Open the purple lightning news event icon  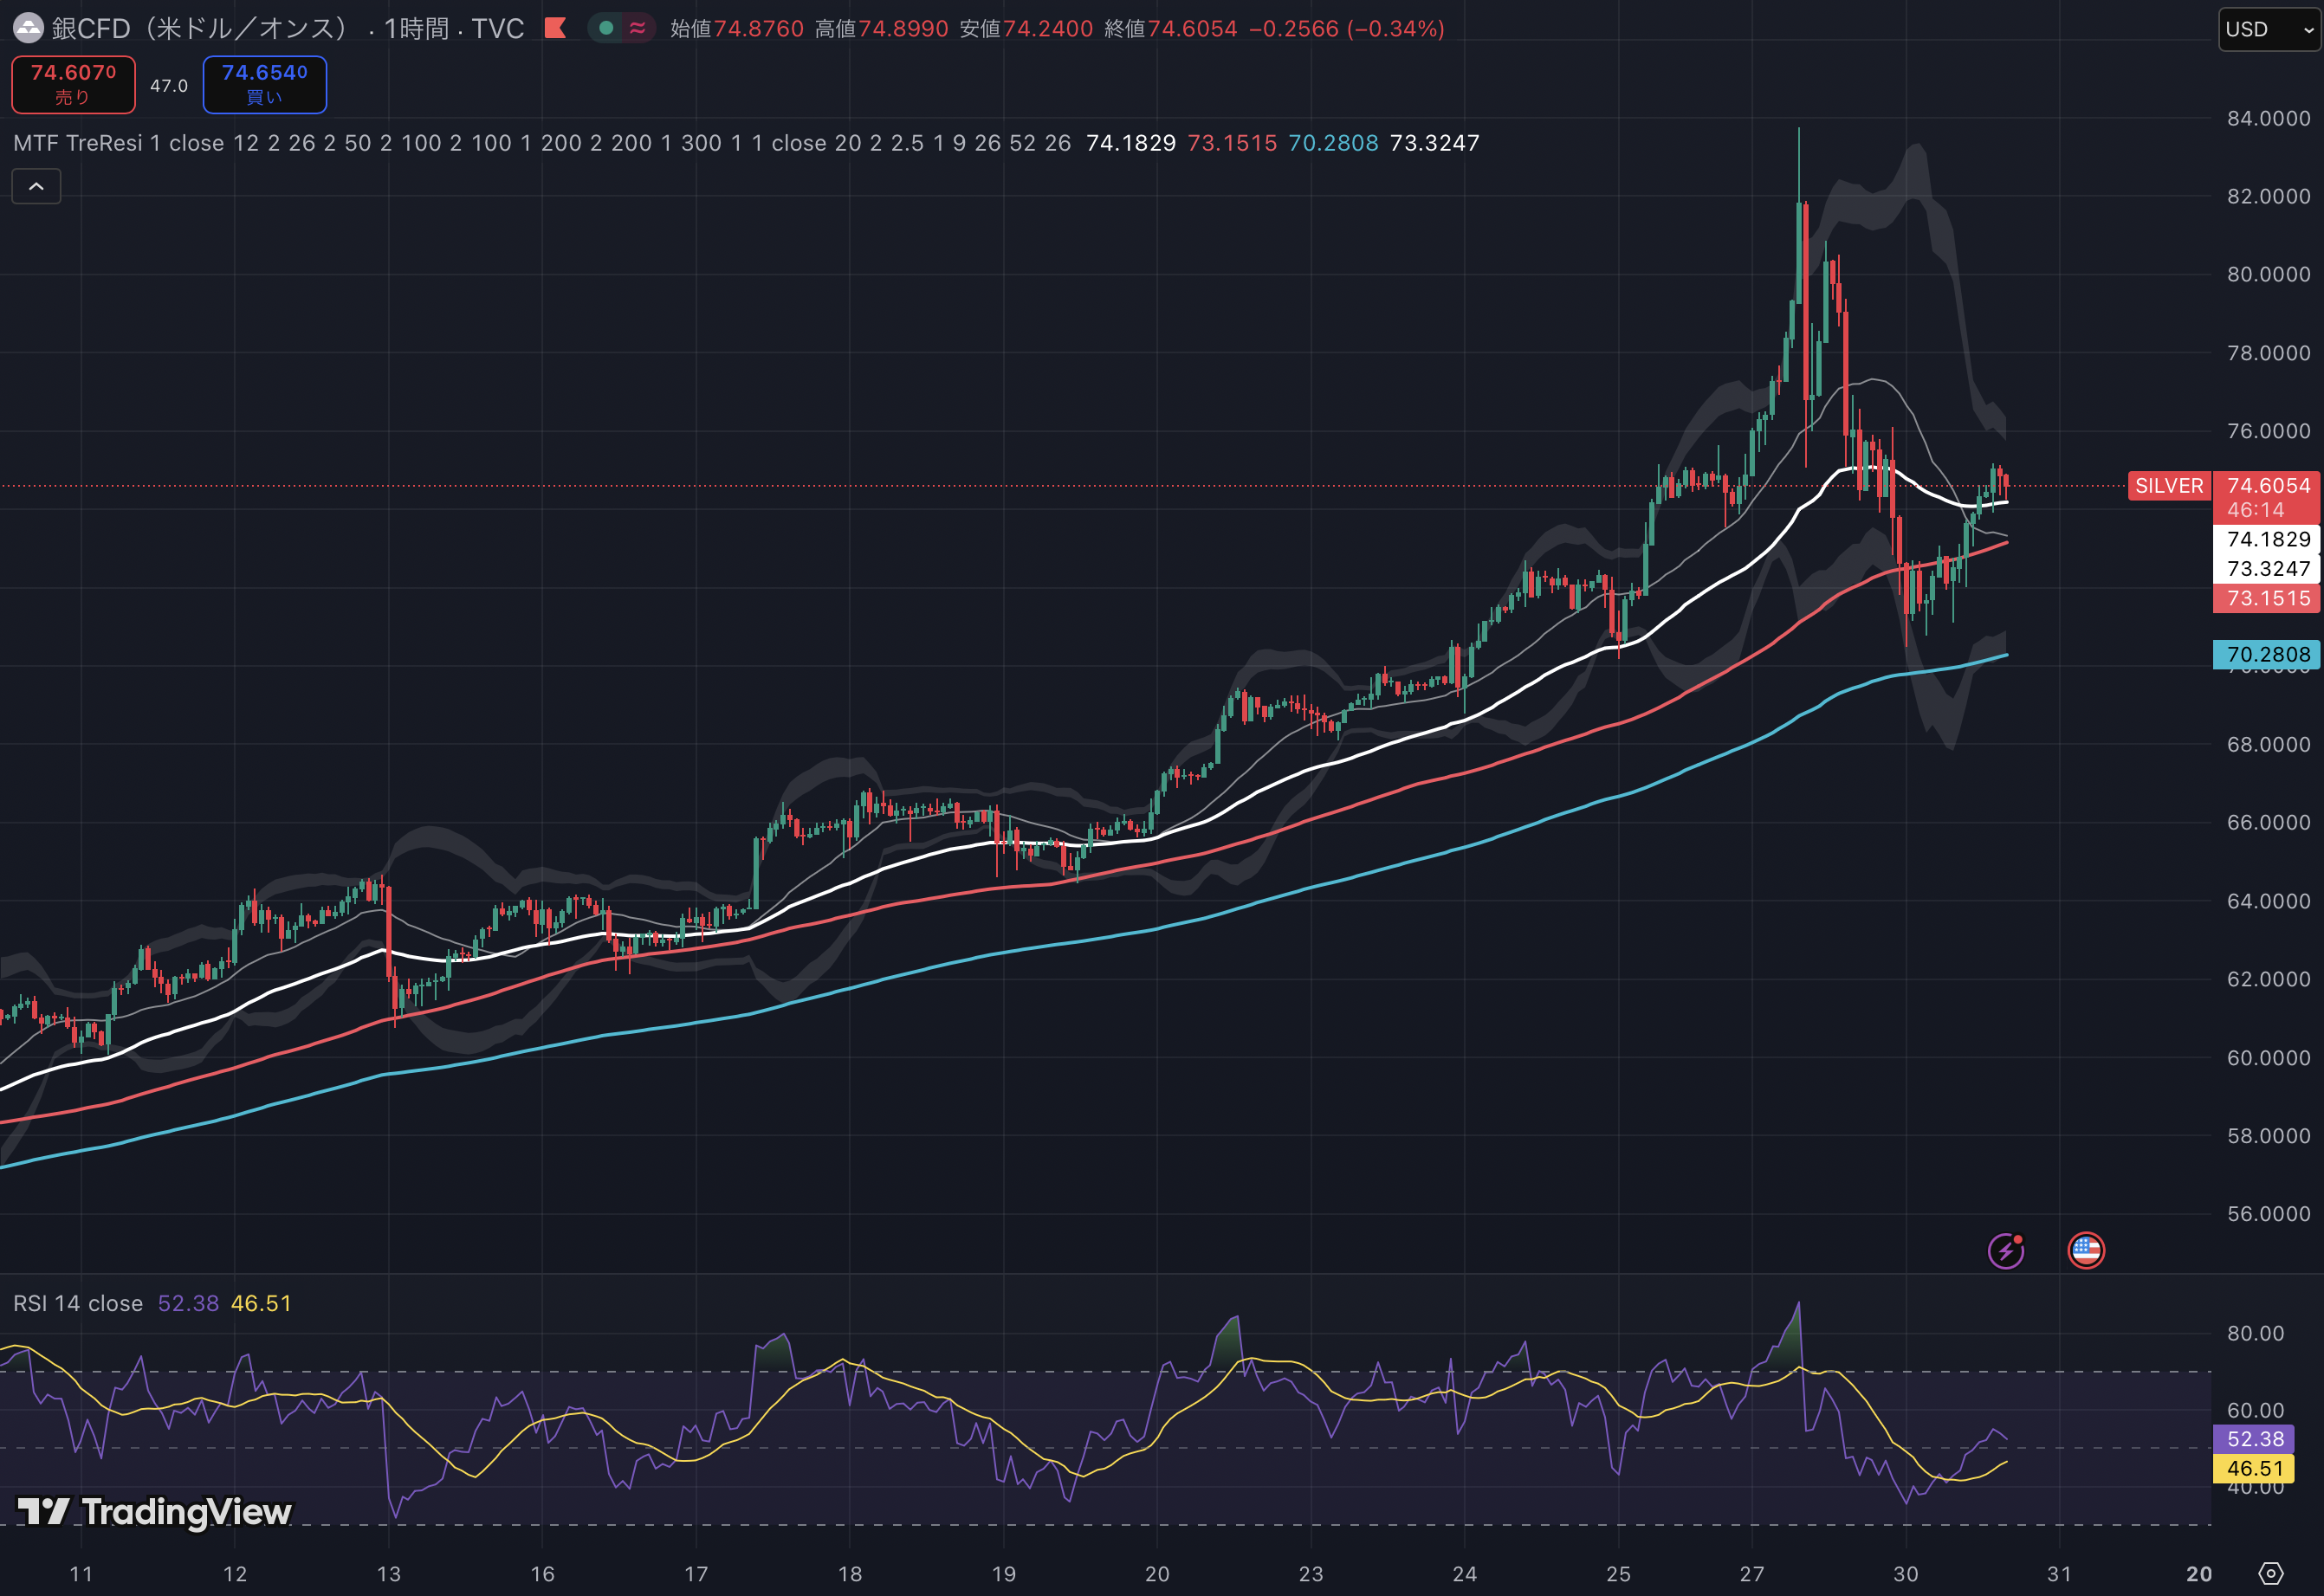(x=2005, y=1251)
